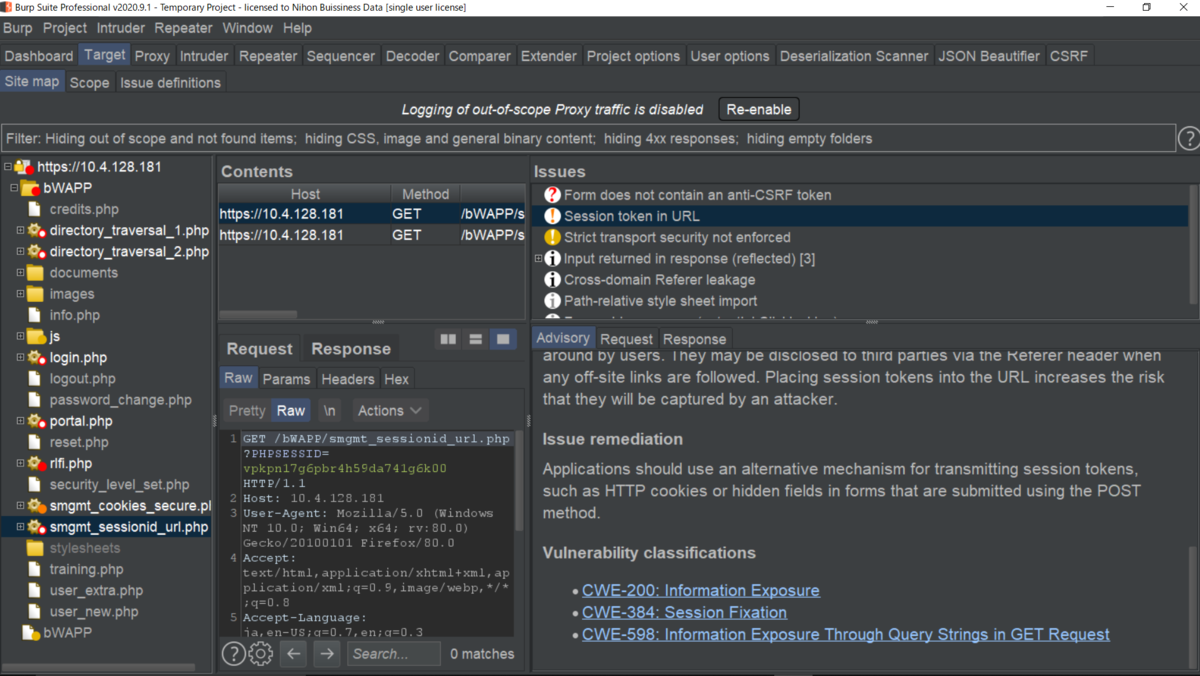Click the host lock icon for https://10.4.128.181

[24, 167]
